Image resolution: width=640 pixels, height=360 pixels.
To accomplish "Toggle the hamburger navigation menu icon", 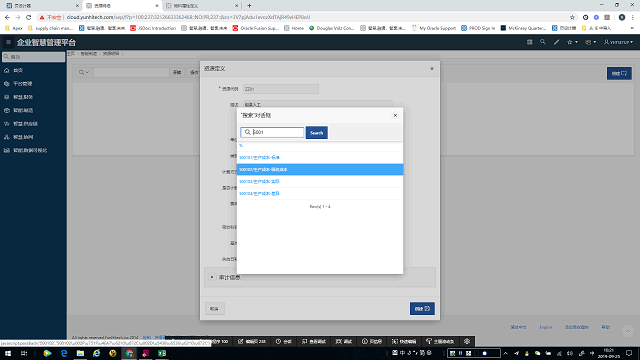I will pos(8,42).
